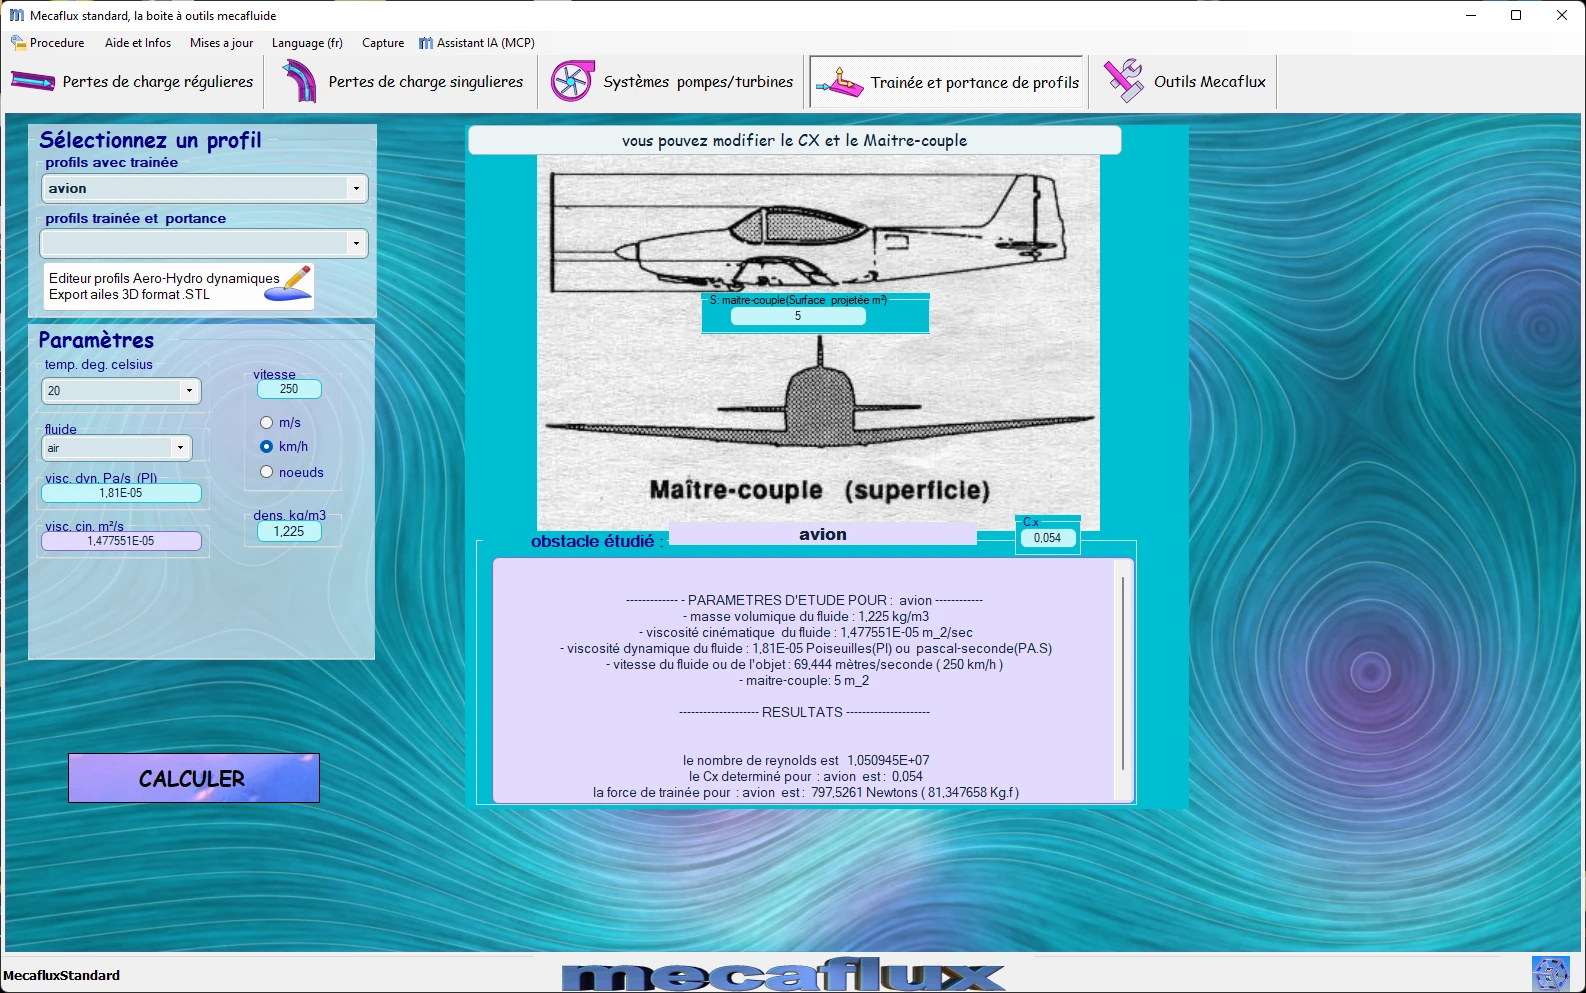Image resolution: width=1586 pixels, height=993 pixels.
Task: Open the Language (fr) menu
Action: tap(307, 43)
